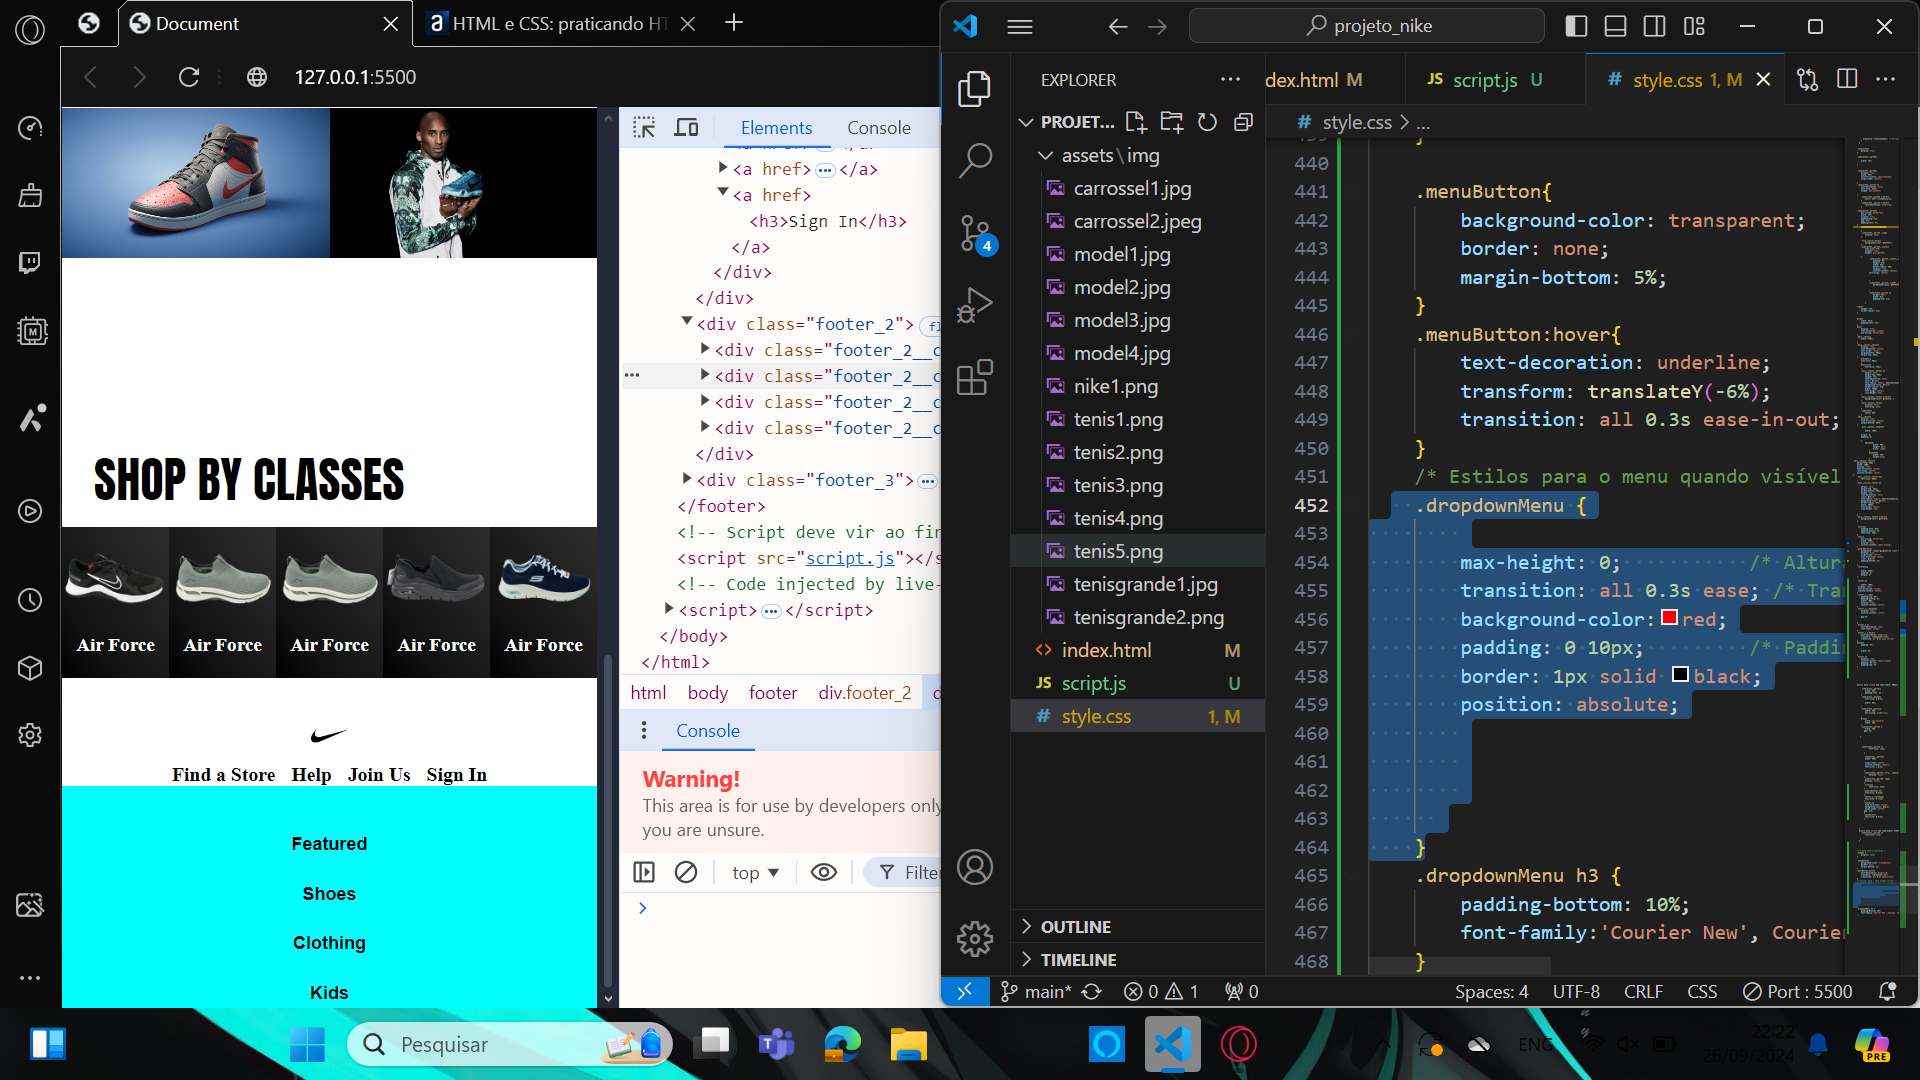Image resolution: width=1920 pixels, height=1080 pixels.
Task: Open history clock in Opera sidebar
Action: (x=30, y=600)
